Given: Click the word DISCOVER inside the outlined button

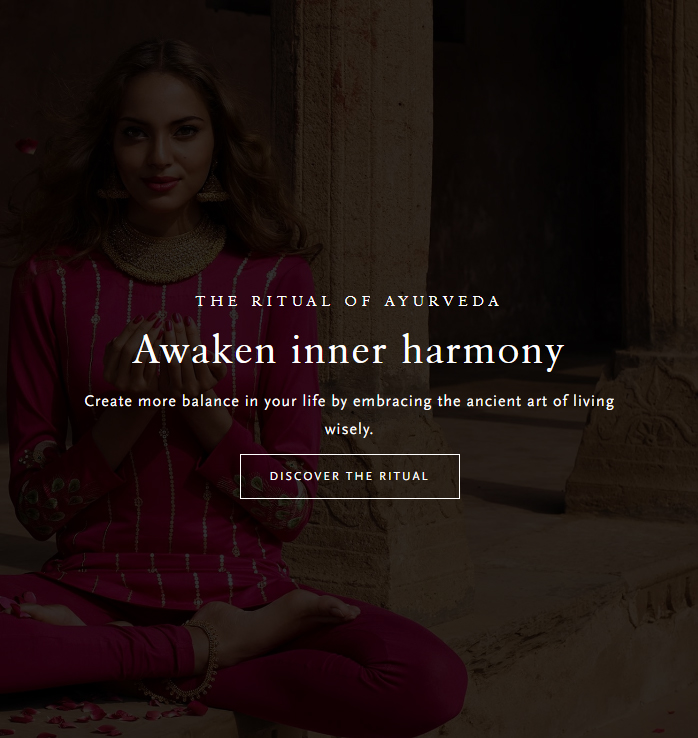Looking at the screenshot, I should click(305, 476).
